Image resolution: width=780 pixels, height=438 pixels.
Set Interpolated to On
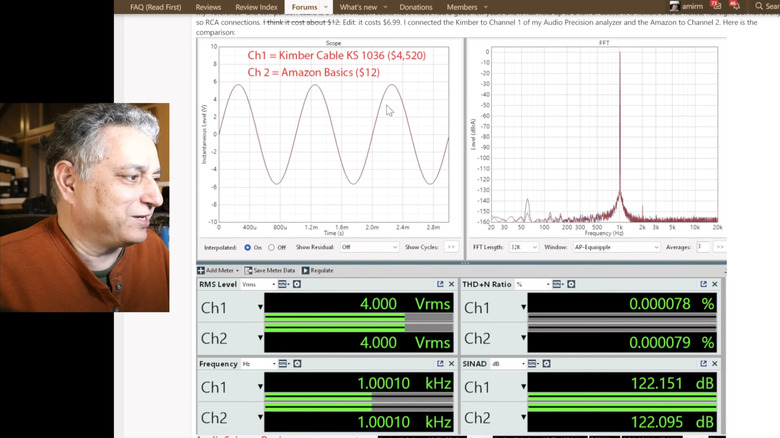tap(247, 247)
